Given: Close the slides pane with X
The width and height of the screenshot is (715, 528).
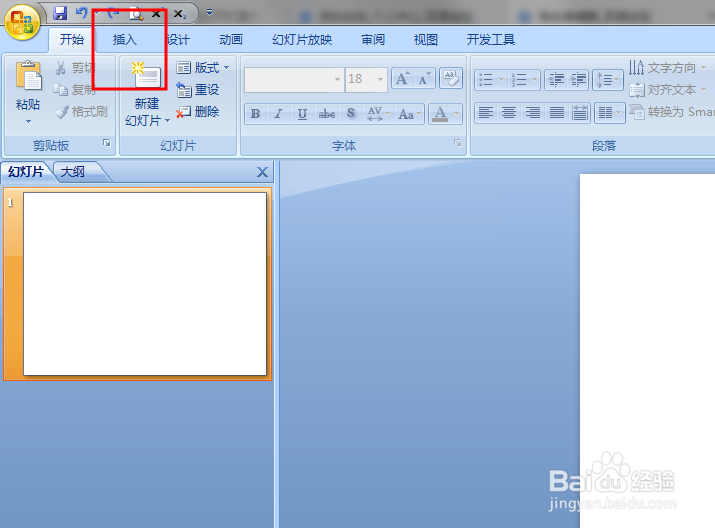Looking at the screenshot, I should click(x=262, y=172).
